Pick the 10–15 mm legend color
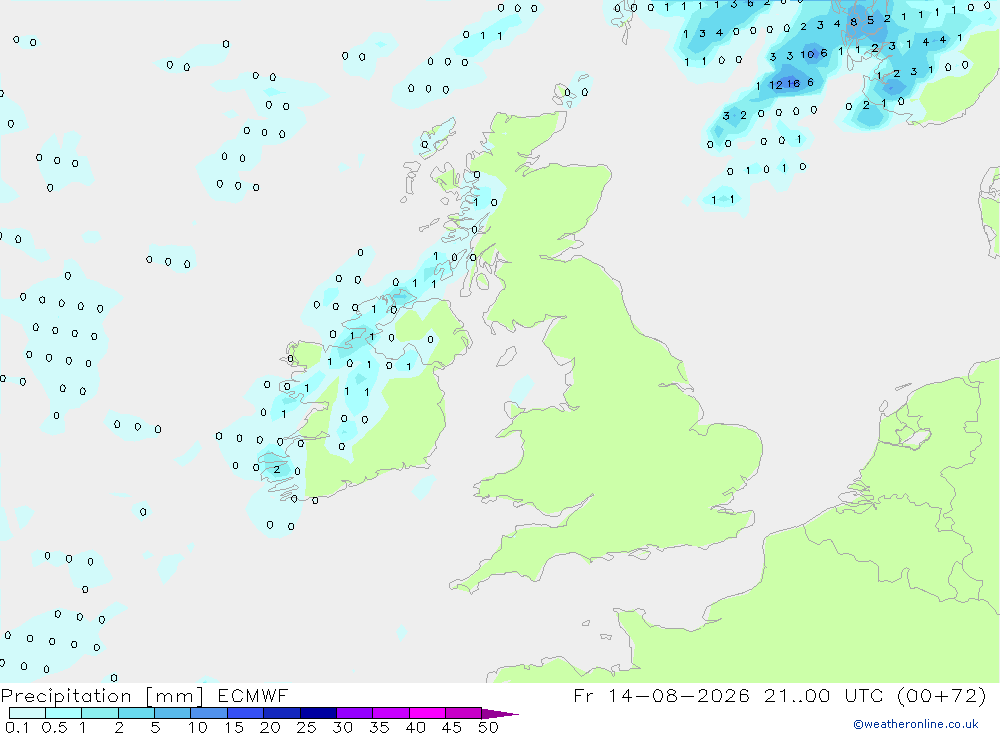 [x=209, y=713]
